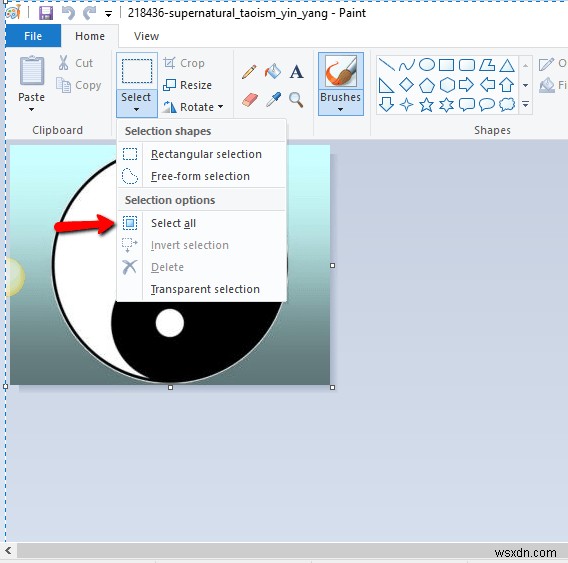Select the Fill with color bucket

pyautogui.click(x=273, y=71)
